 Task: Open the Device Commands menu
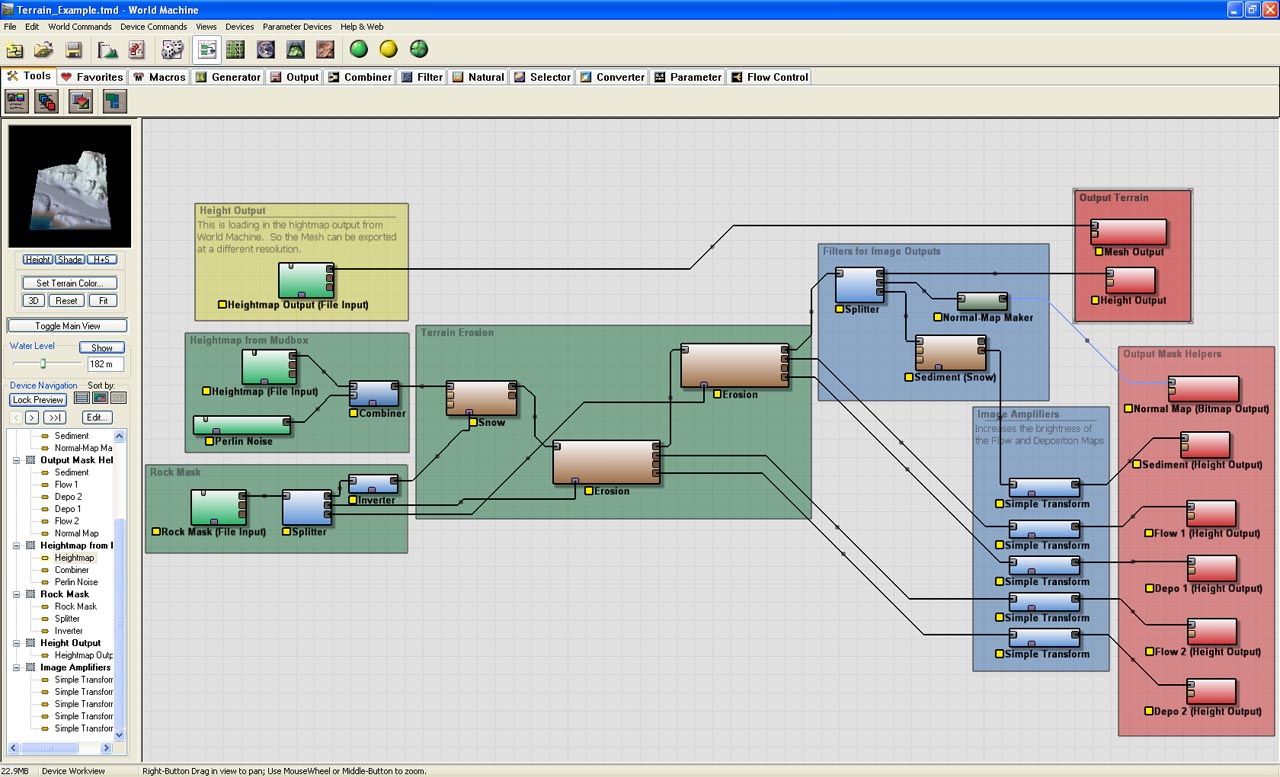[153, 26]
